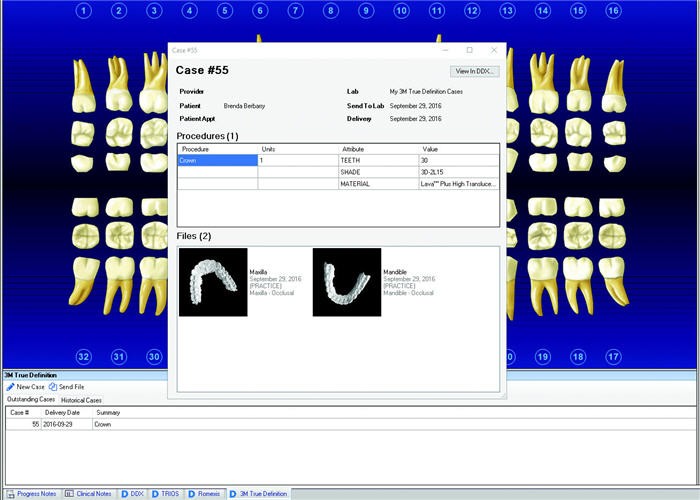Sort by Case # column header
Screen dimensions: 700x500
(23, 412)
